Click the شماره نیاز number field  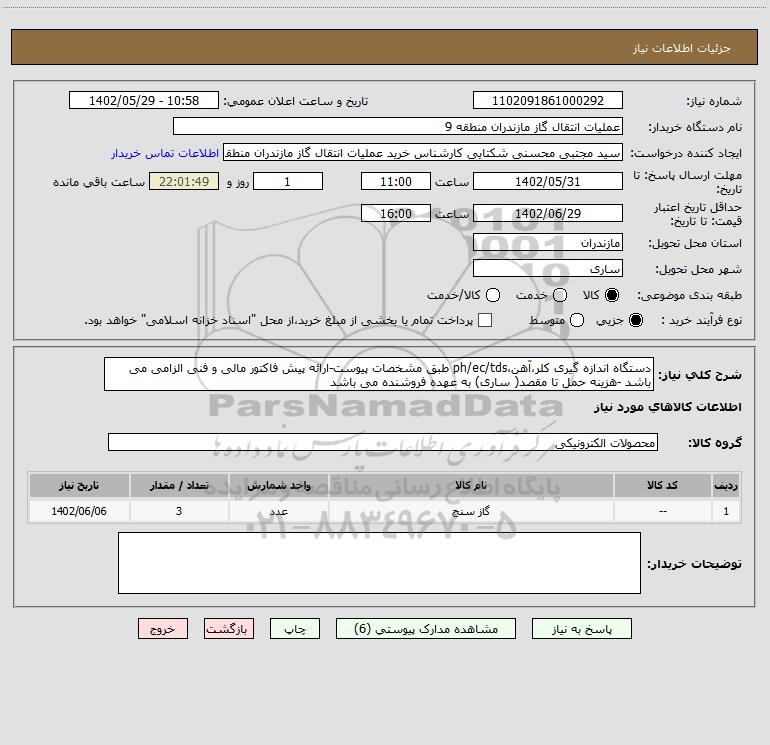[548, 100]
